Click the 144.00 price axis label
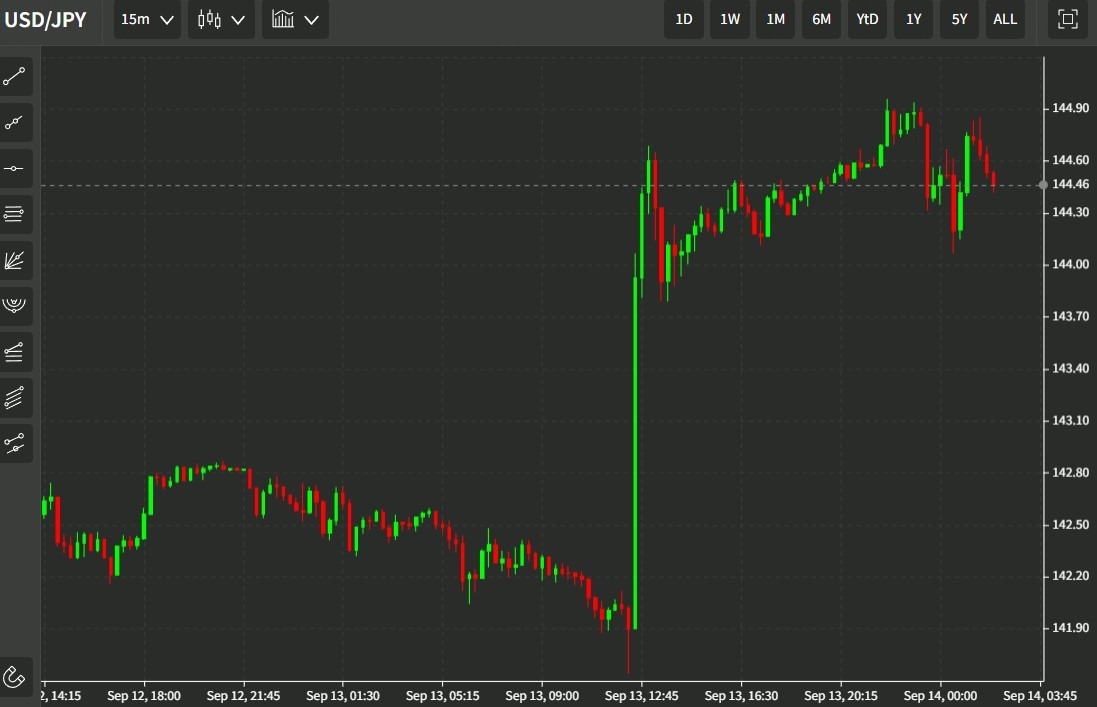 tap(1070, 264)
